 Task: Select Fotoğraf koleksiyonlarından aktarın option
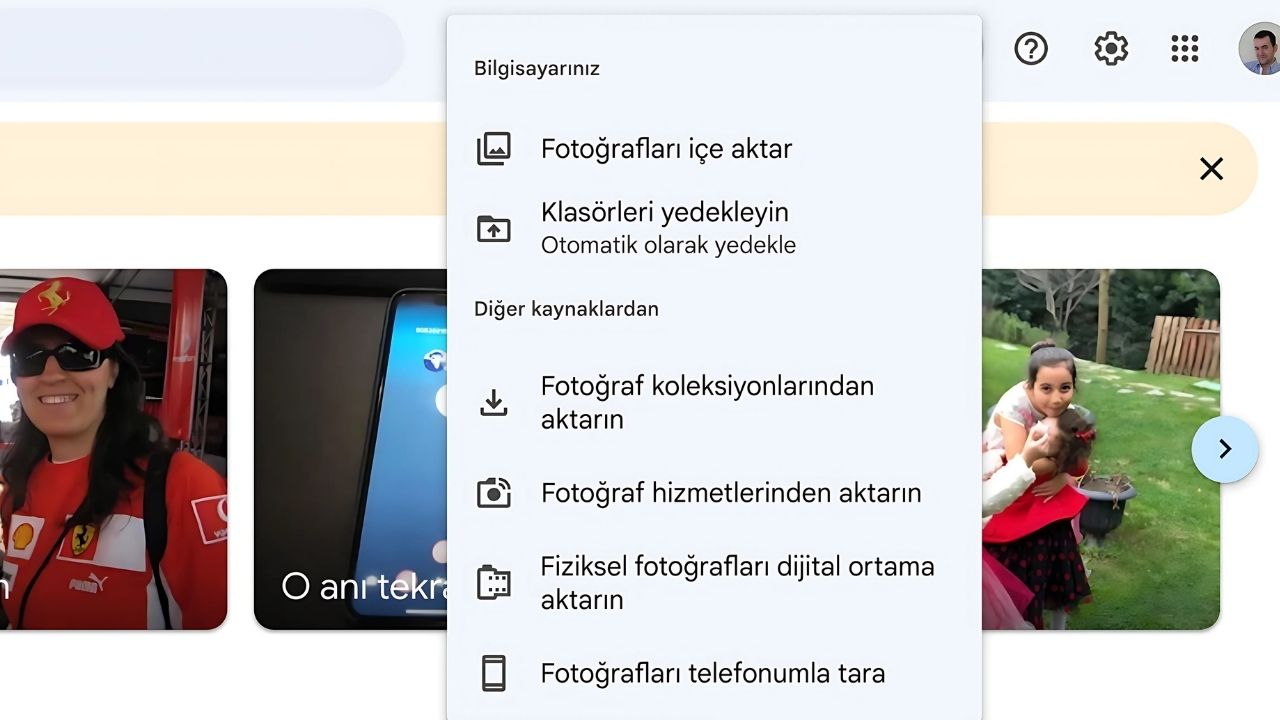[714, 402]
